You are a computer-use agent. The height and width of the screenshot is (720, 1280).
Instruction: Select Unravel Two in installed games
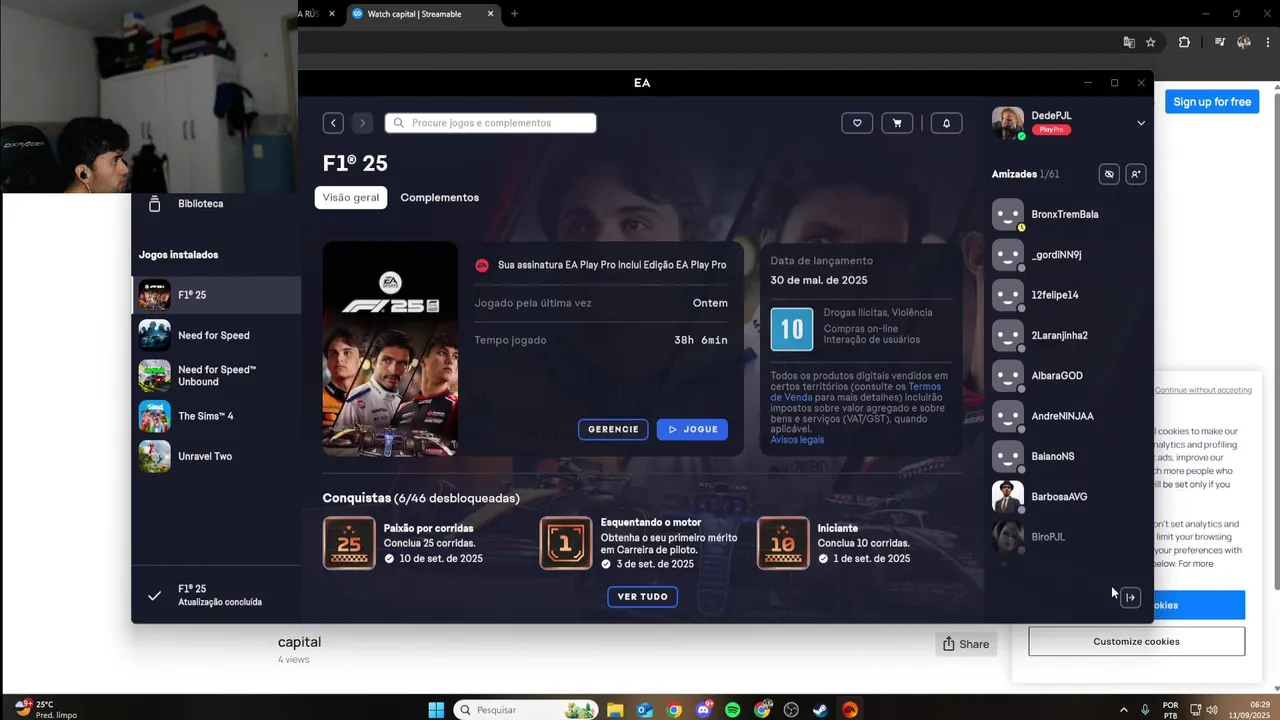coord(216,456)
